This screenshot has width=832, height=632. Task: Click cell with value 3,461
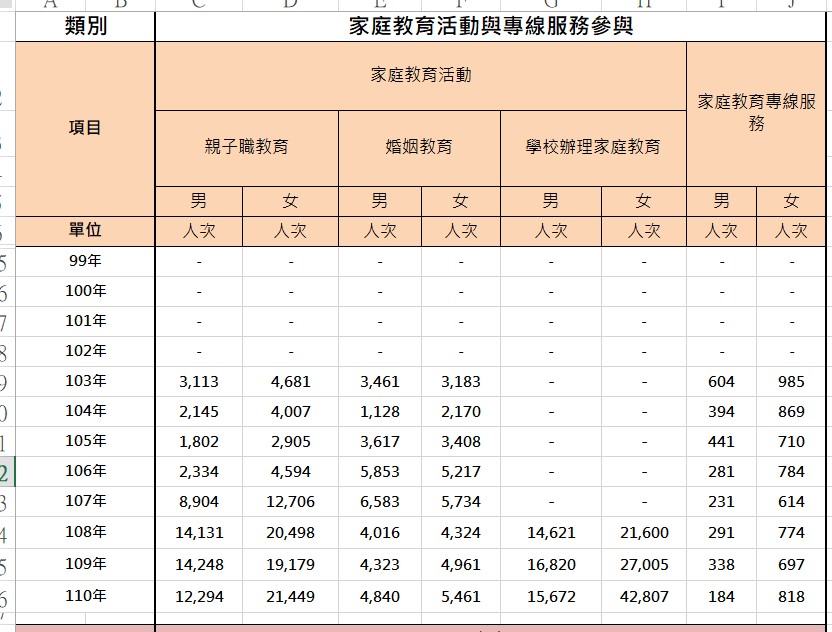[380, 382]
